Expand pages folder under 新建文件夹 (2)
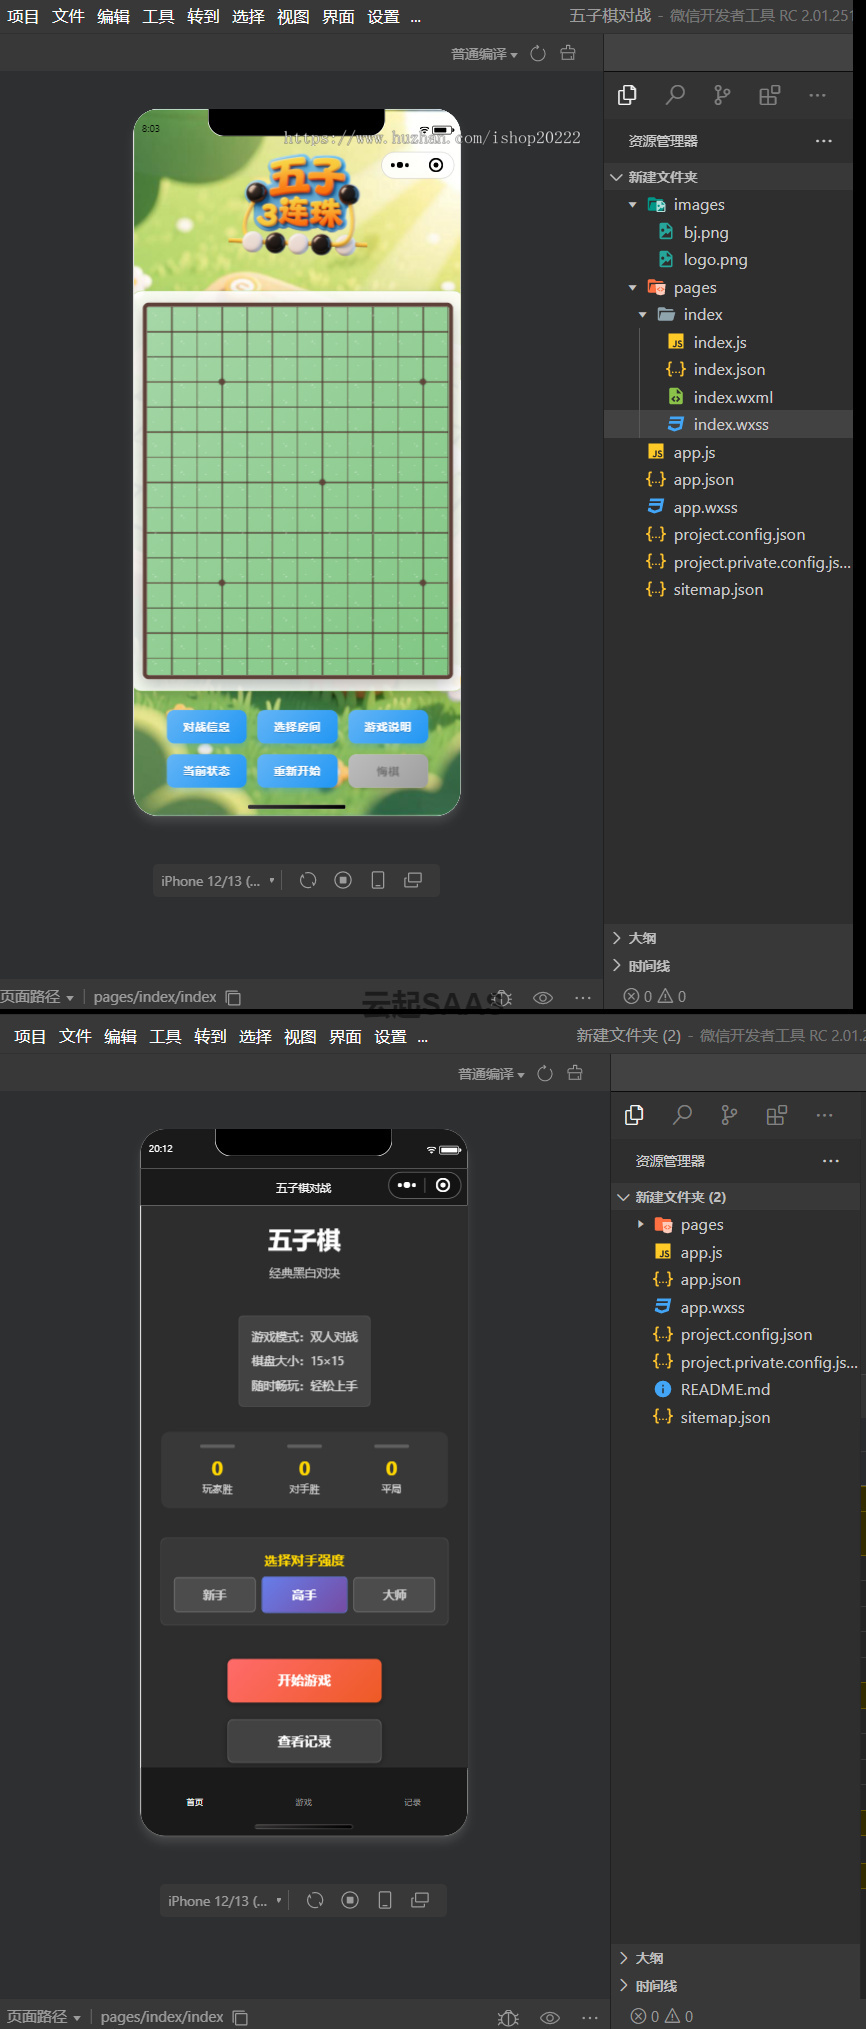Viewport: 866px width, 2029px height. pos(640,1225)
